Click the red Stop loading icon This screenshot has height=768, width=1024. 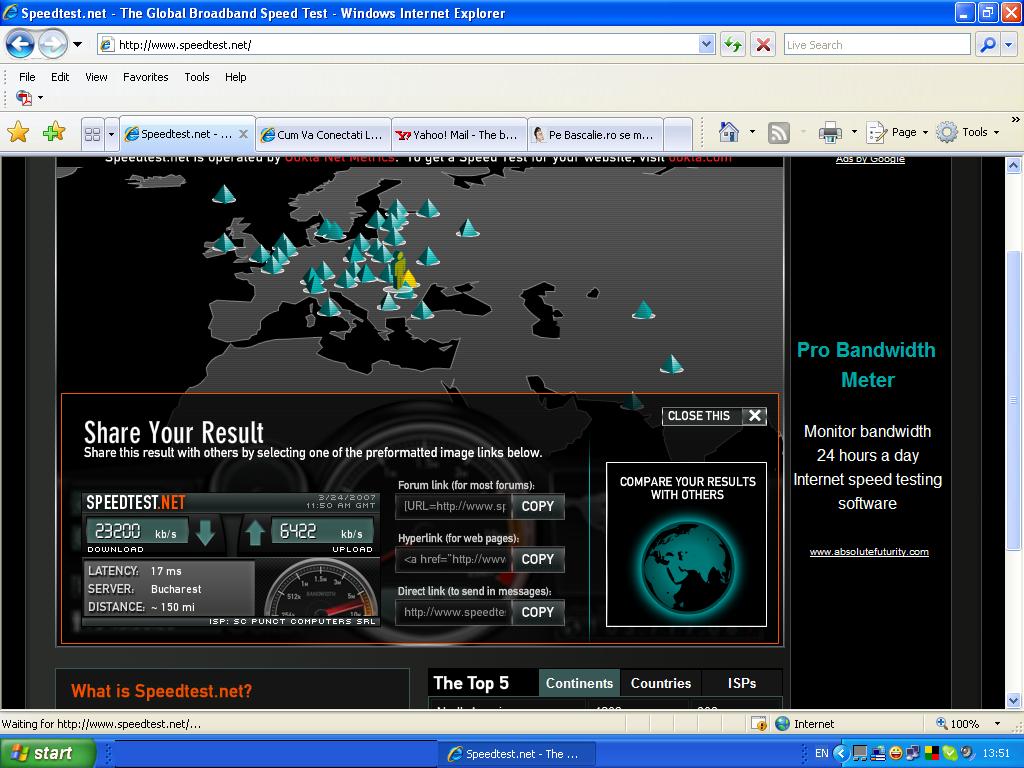(x=763, y=44)
